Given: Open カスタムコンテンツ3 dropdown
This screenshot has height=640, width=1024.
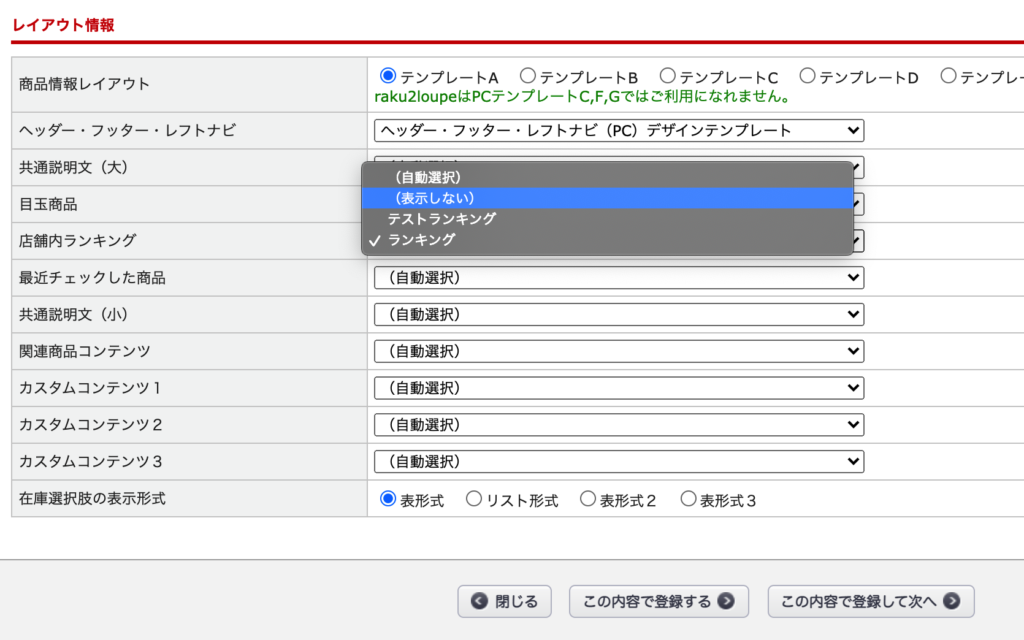Looking at the screenshot, I should (x=618, y=461).
